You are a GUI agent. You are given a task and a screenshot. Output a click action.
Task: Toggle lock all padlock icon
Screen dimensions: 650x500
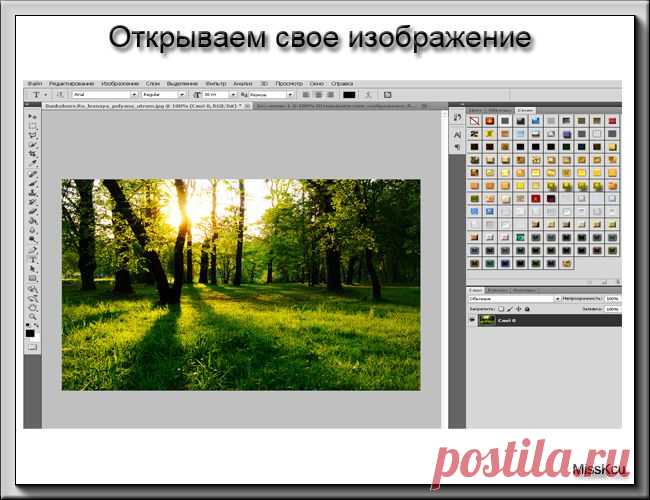coord(527,309)
